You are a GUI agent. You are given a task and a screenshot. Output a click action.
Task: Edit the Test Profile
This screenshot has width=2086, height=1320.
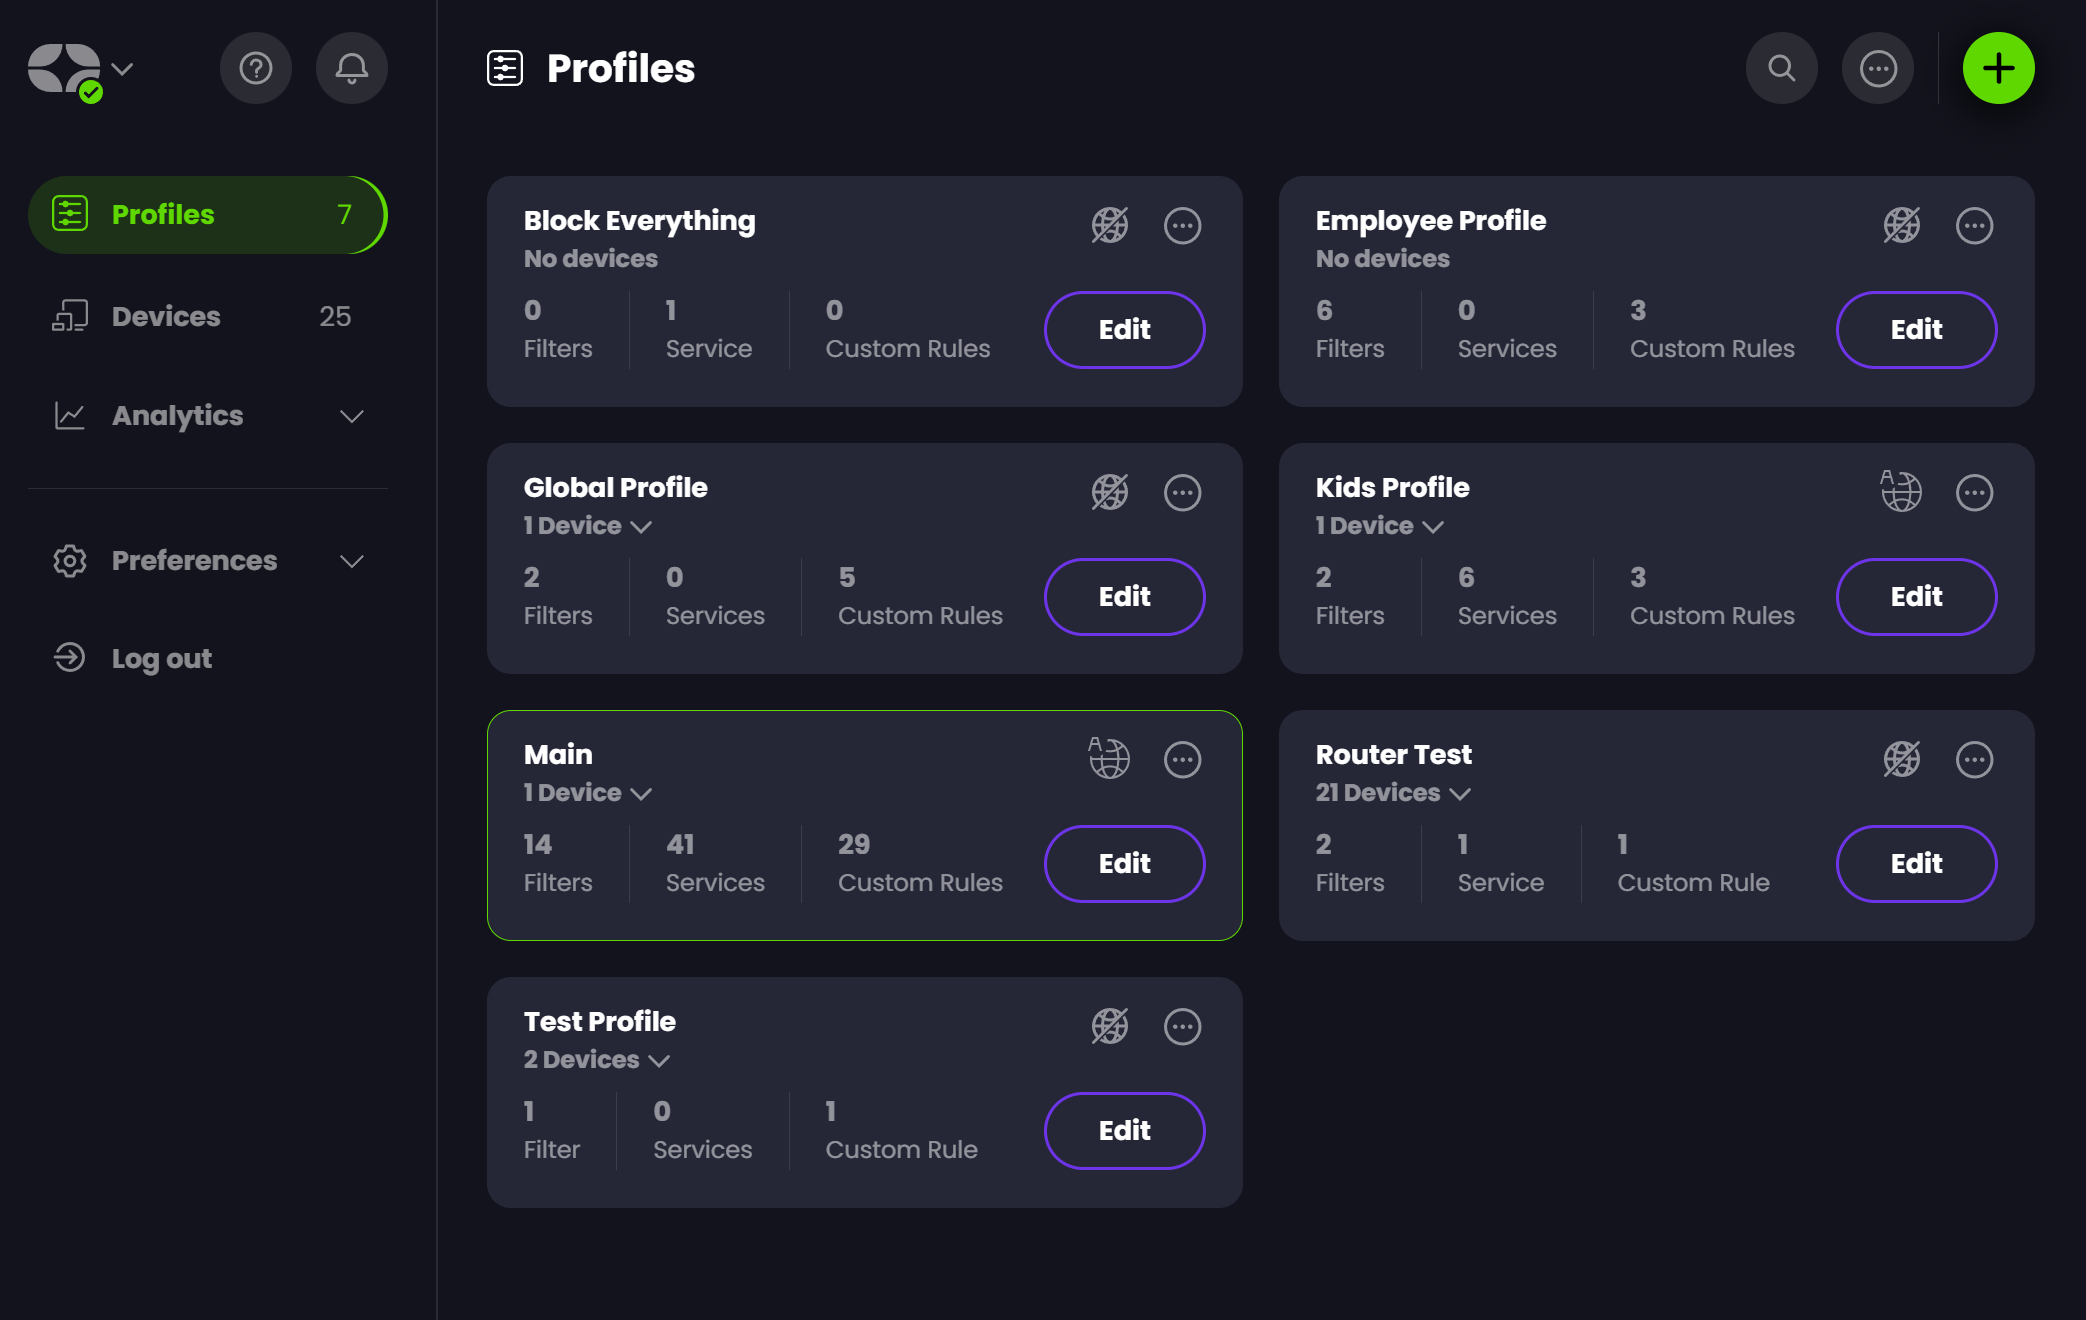(1125, 1131)
